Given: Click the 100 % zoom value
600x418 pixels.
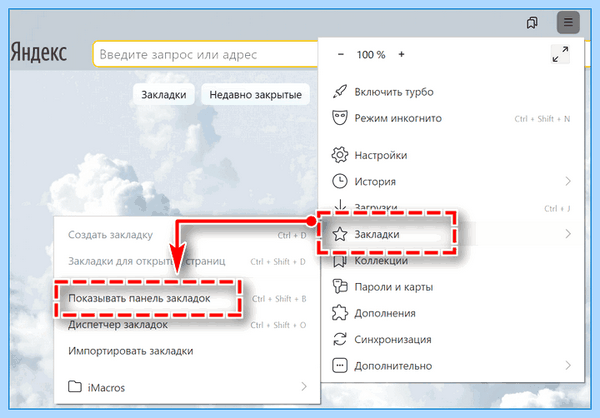Looking at the screenshot, I should coord(371,55).
